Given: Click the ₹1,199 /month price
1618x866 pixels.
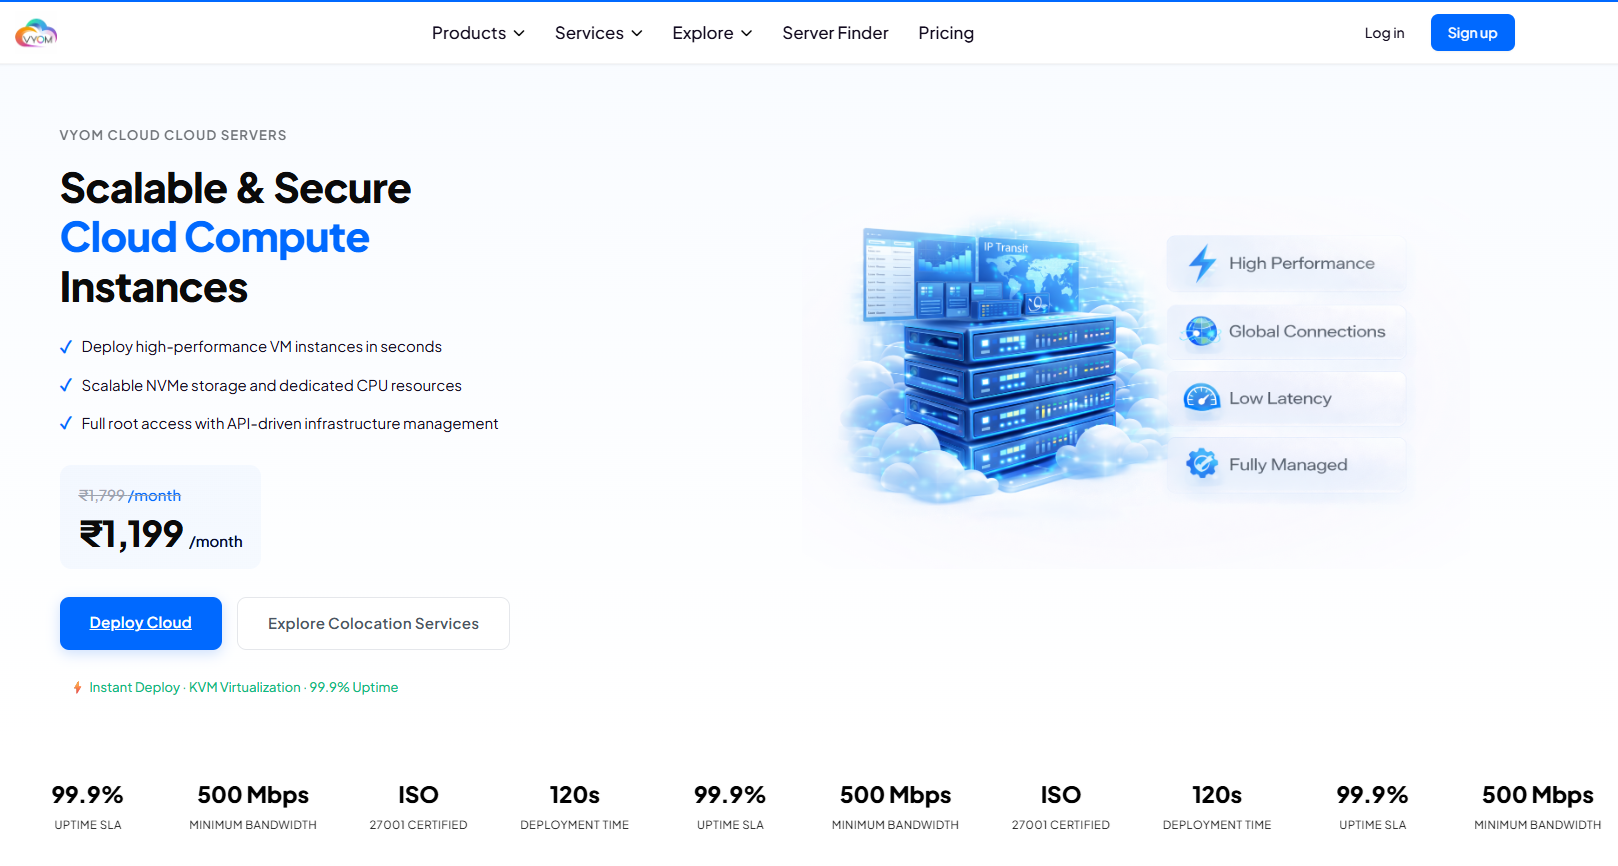Looking at the screenshot, I should point(161,535).
